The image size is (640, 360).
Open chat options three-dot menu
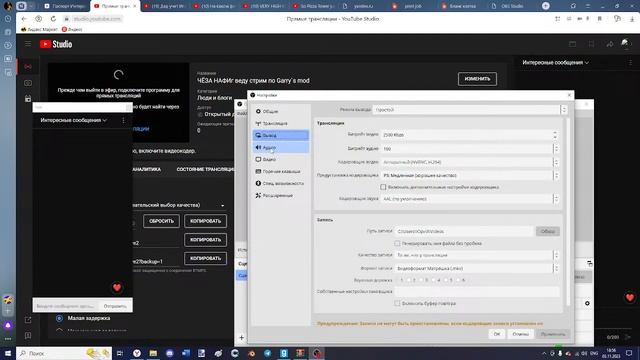coord(123,120)
